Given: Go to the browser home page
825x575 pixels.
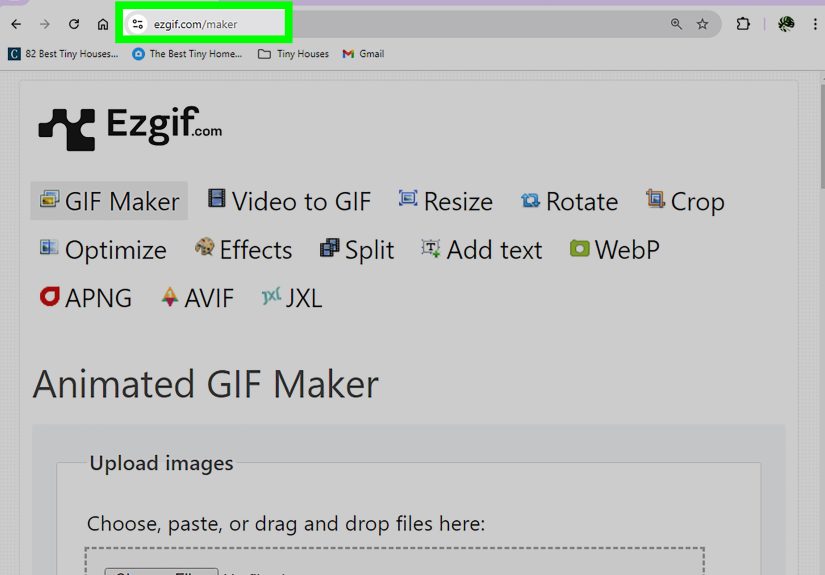Looking at the screenshot, I should coord(103,24).
